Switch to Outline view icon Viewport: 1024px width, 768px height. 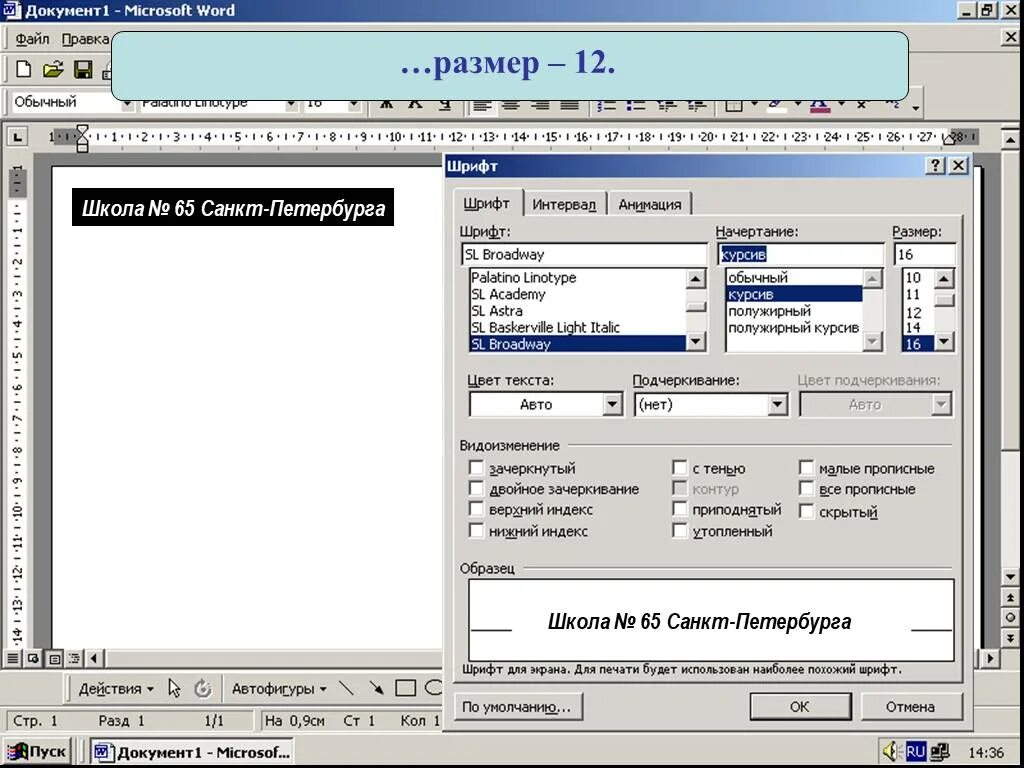coord(74,658)
